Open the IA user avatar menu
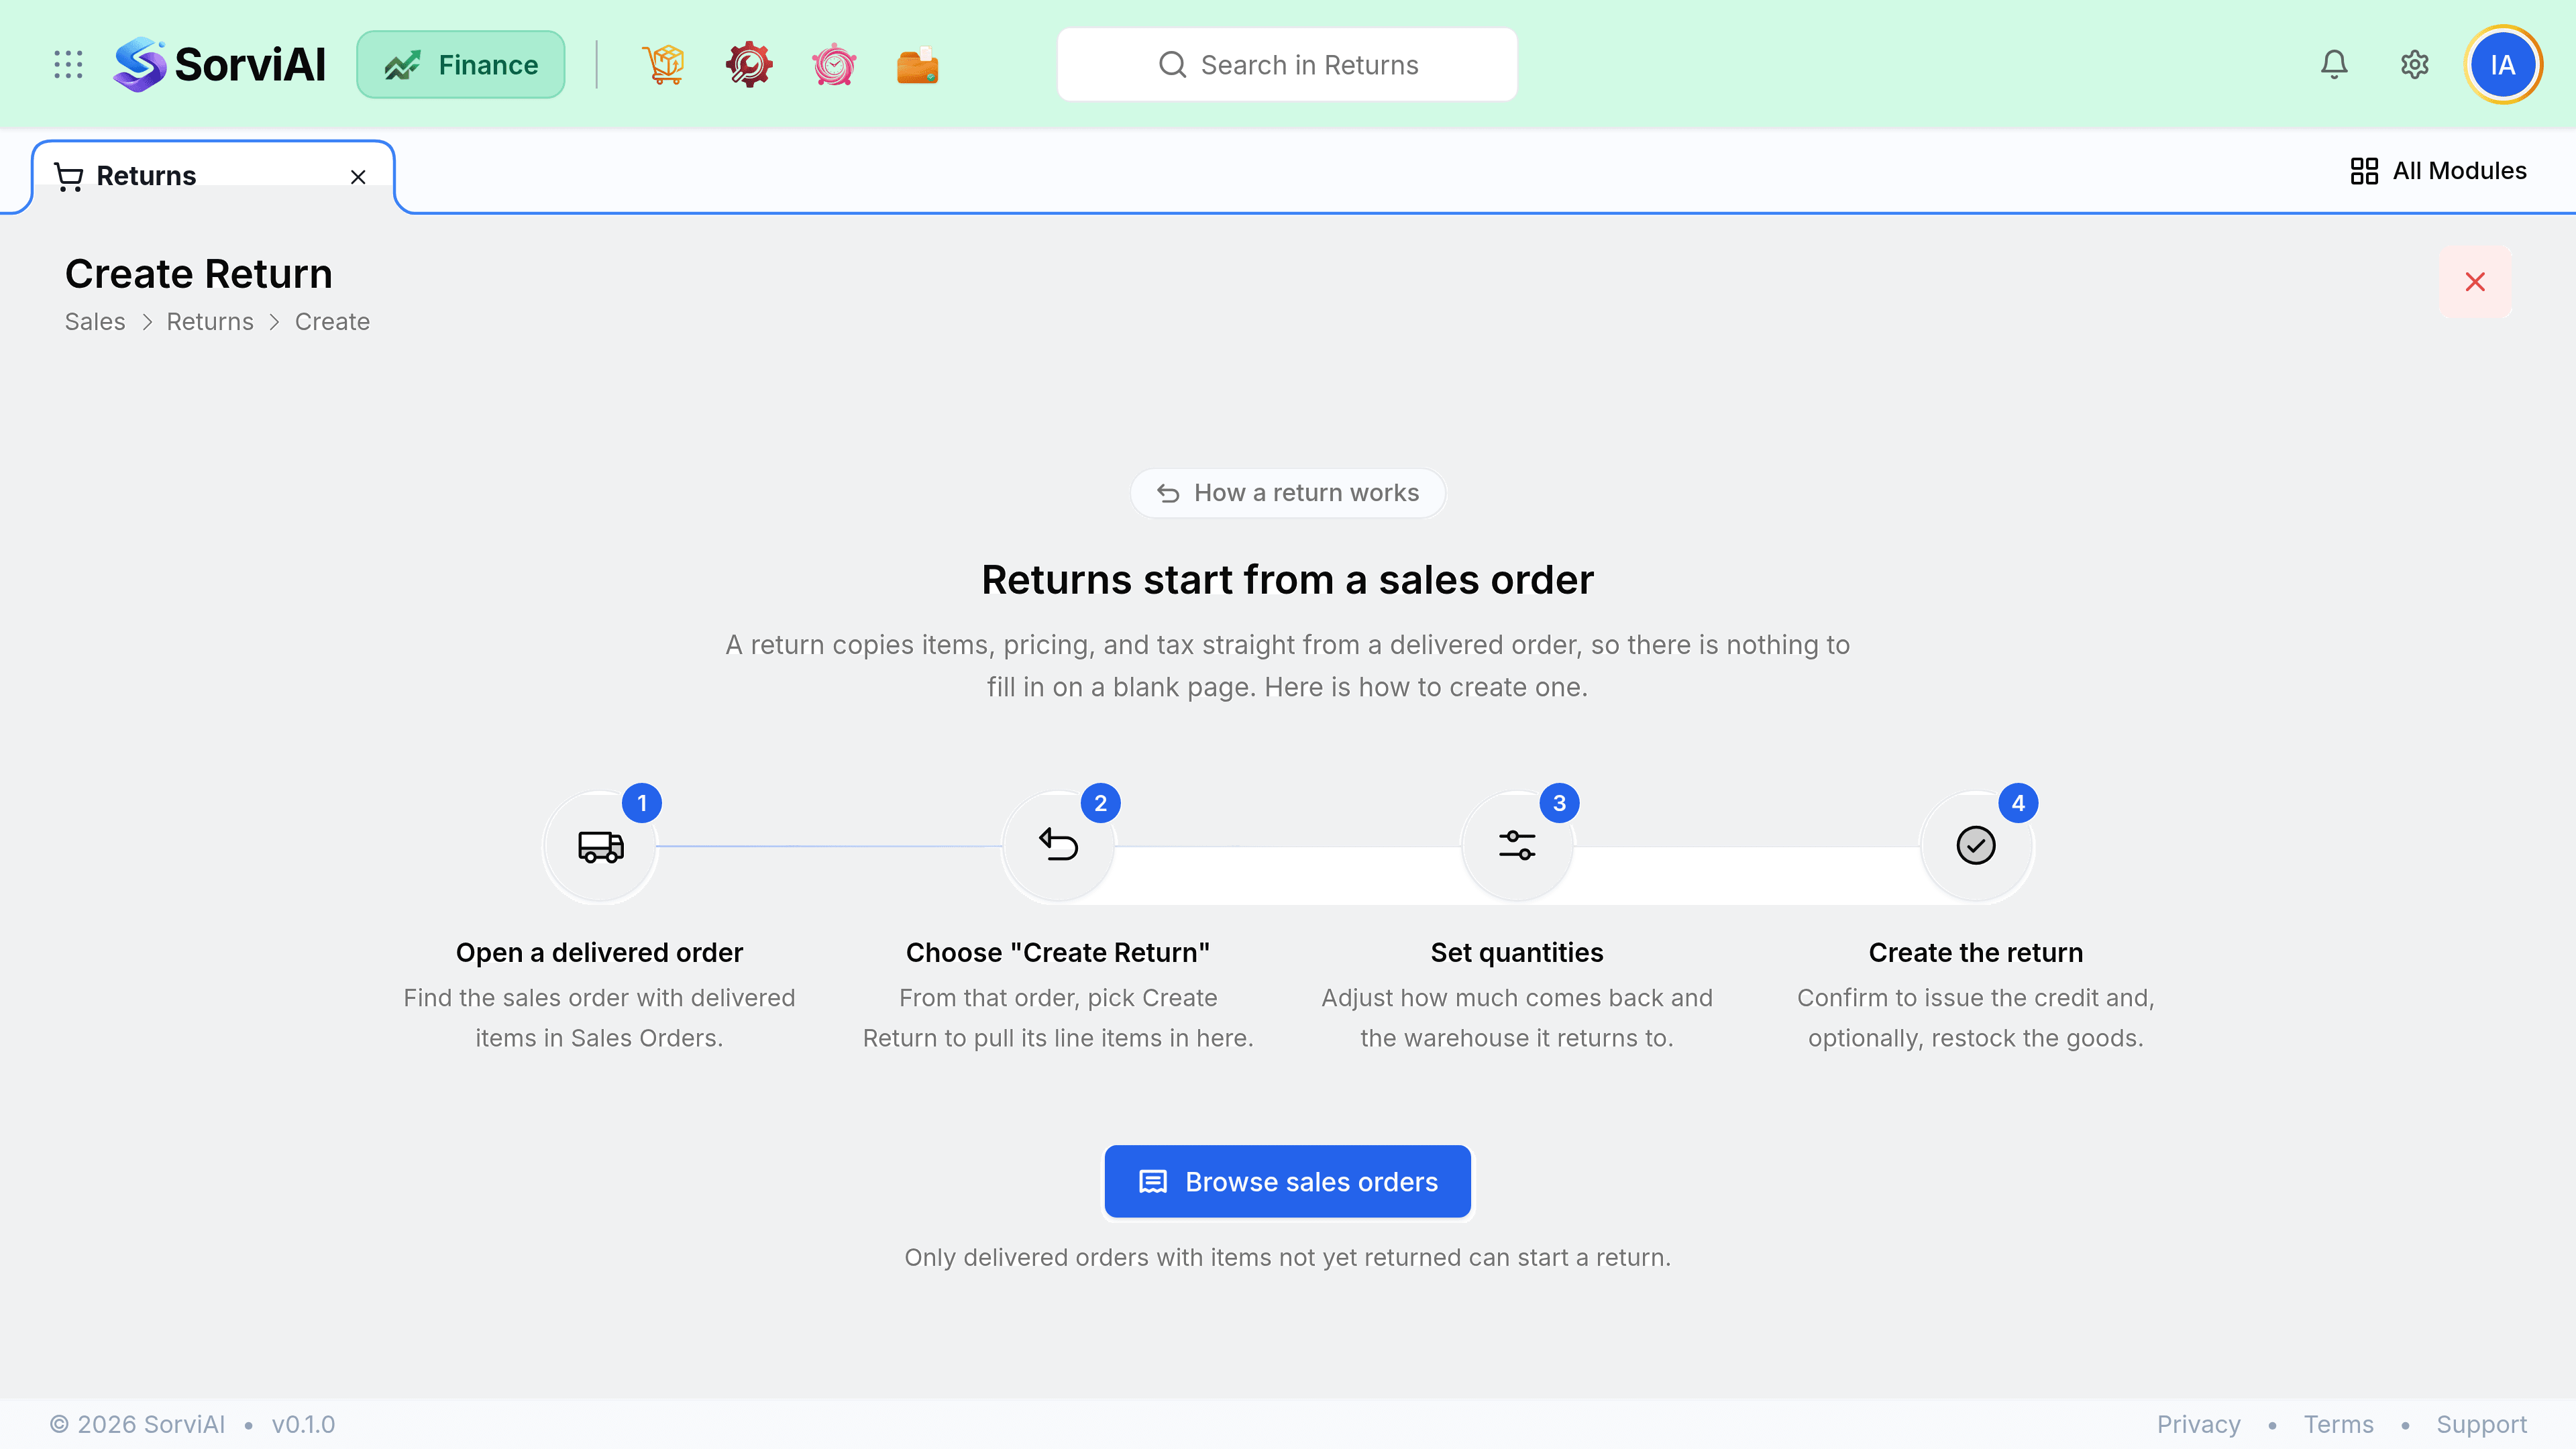 pos(2503,65)
